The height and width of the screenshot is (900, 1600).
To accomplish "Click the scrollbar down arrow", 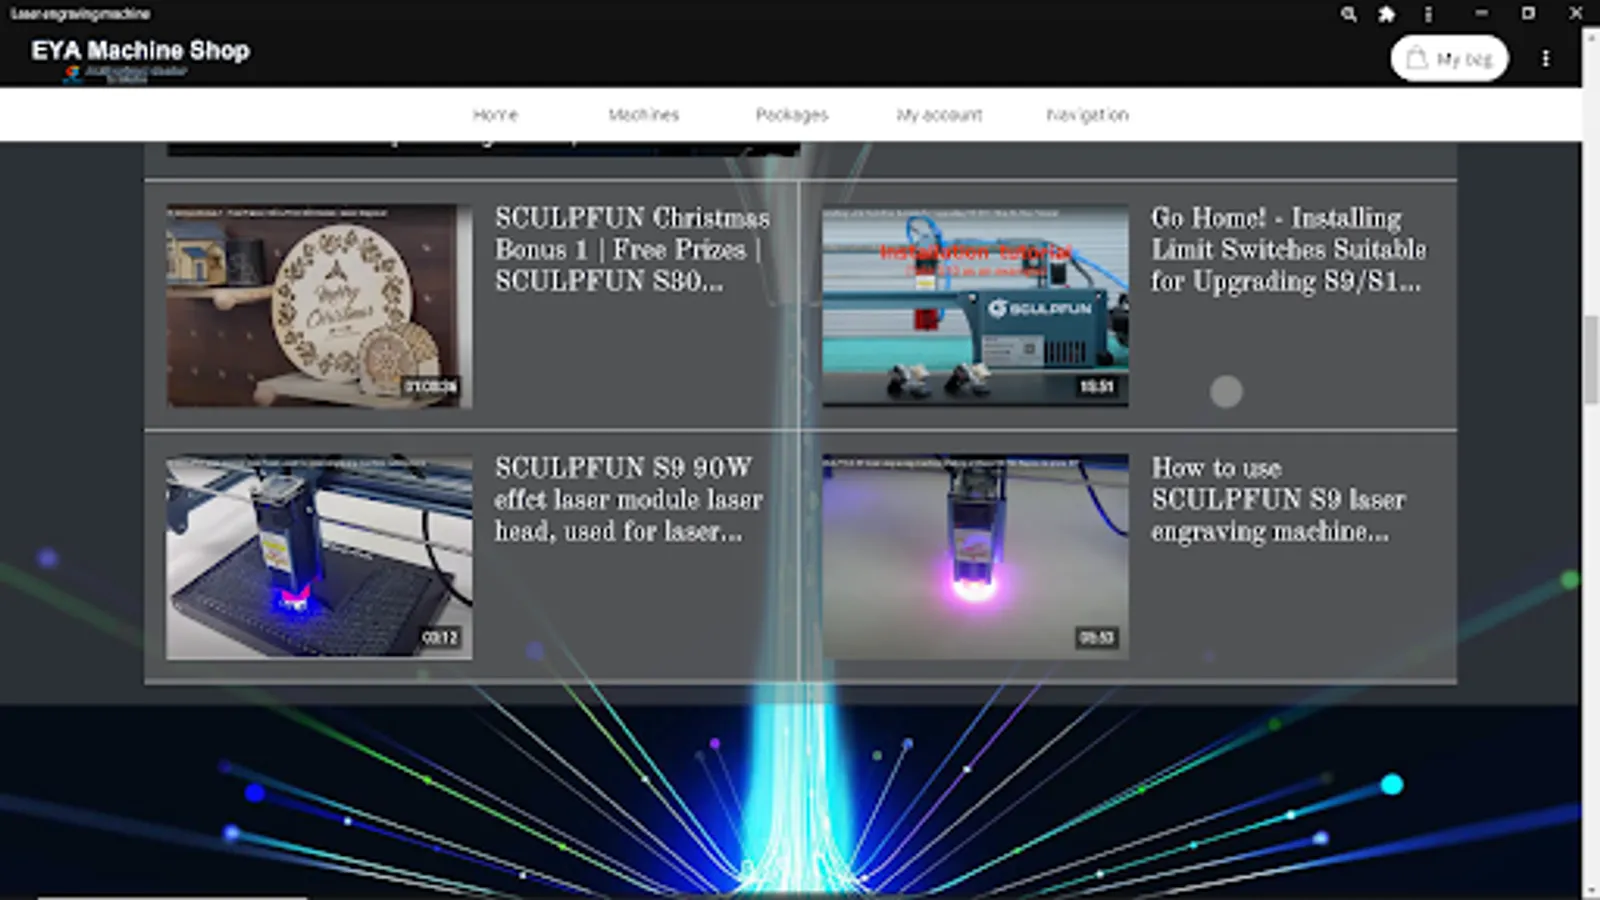I will pyautogui.click(x=1591, y=891).
